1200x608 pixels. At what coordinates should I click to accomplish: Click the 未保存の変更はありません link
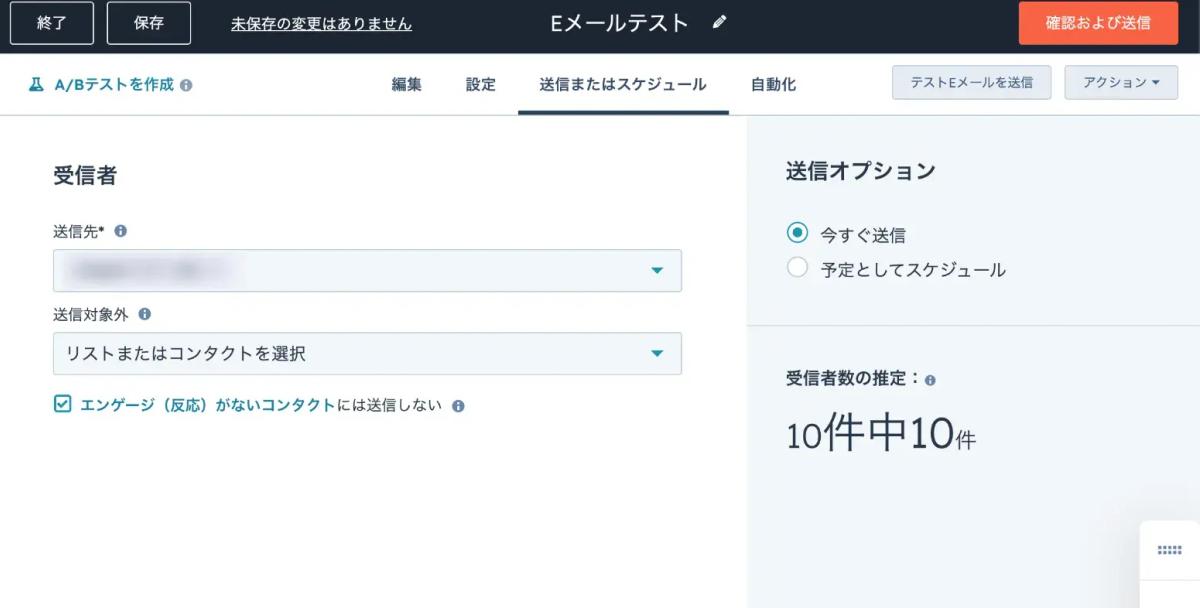(321, 23)
